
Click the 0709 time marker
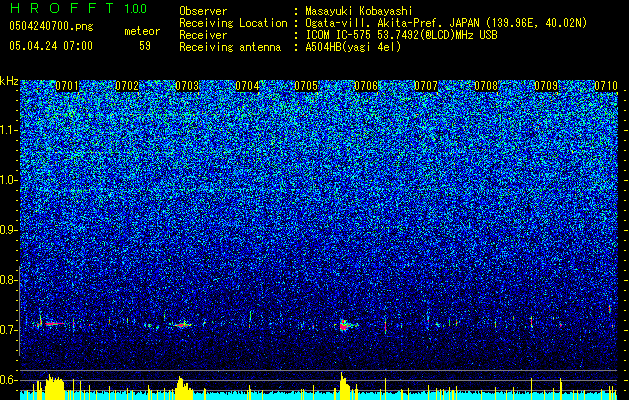point(546,86)
